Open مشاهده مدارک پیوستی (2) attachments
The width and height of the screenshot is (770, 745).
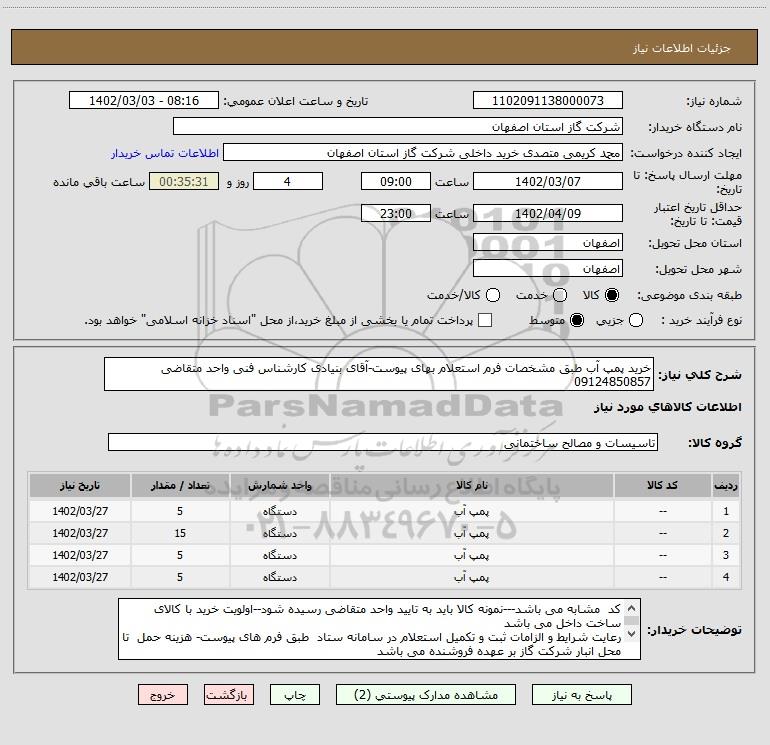[426, 695]
